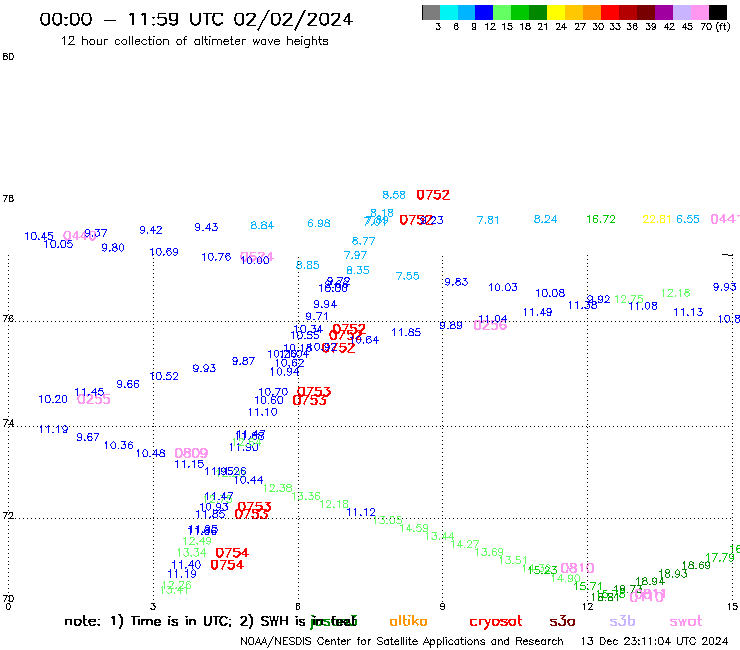Click the green wave height value '13.36'
The image size is (740, 650).
click(x=306, y=497)
